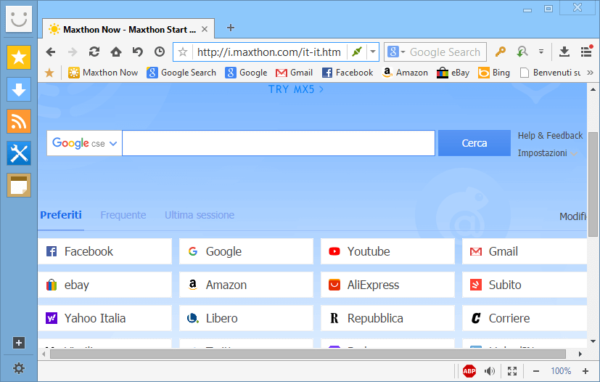
Task: Expand the snap tool options arrow
Action: (541, 51)
